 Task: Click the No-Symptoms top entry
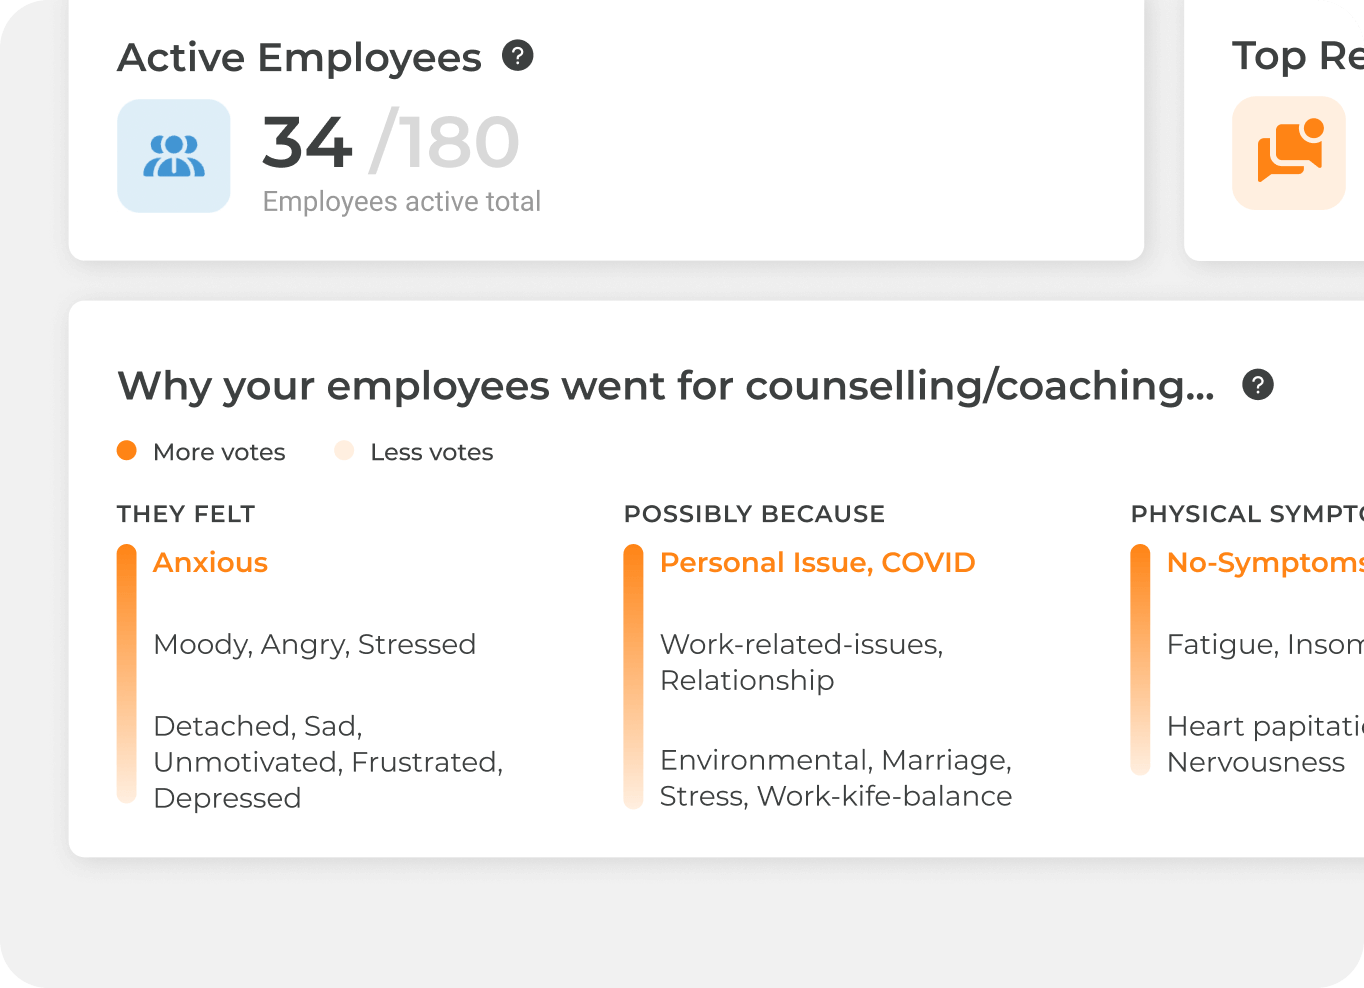tap(1264, 563)
